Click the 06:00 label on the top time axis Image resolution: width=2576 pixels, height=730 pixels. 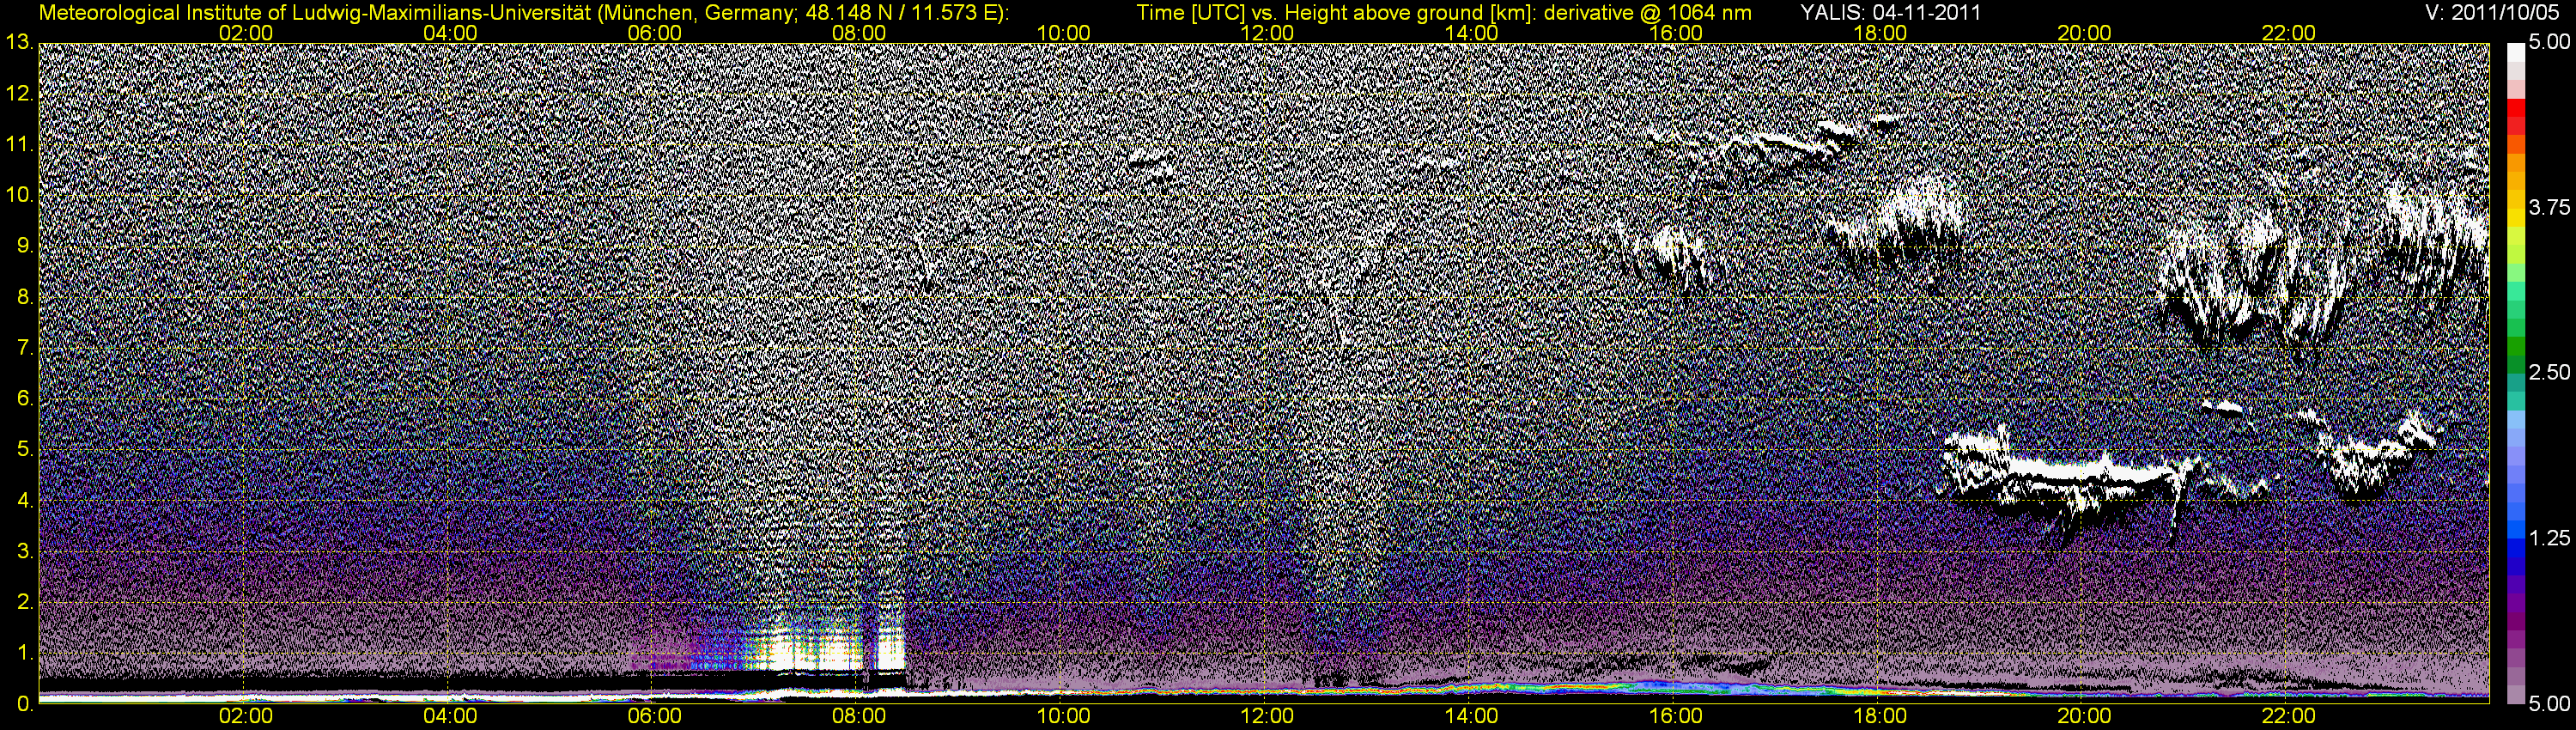point(654,33)
